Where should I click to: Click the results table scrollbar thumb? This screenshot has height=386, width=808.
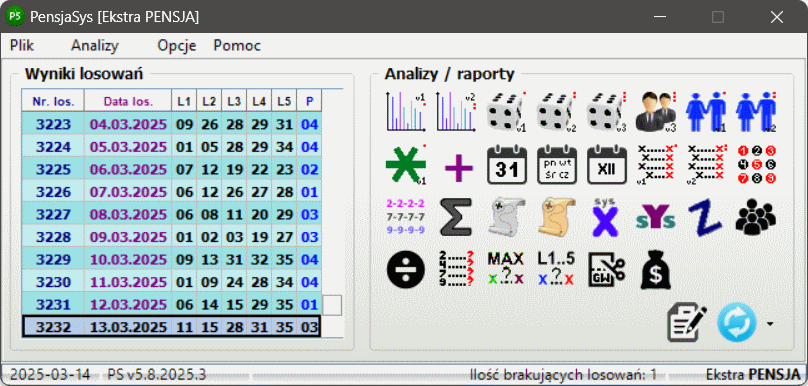(332, 305)
